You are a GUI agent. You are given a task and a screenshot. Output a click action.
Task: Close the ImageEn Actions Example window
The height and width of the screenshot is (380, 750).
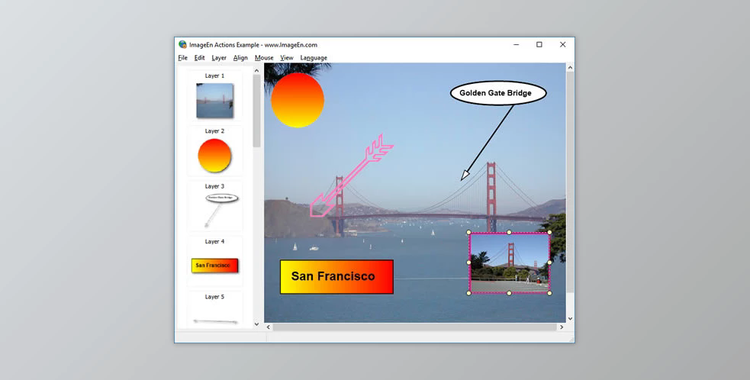562,45
